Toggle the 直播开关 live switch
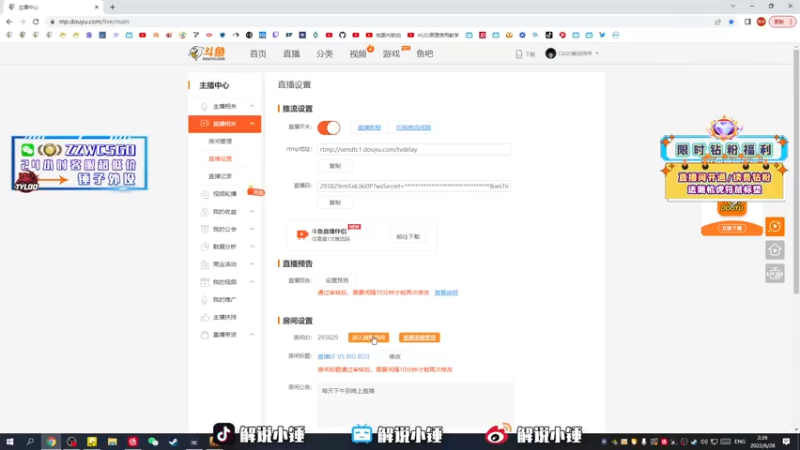The width and height of the screenshot is (800, 450). (329, 128)
